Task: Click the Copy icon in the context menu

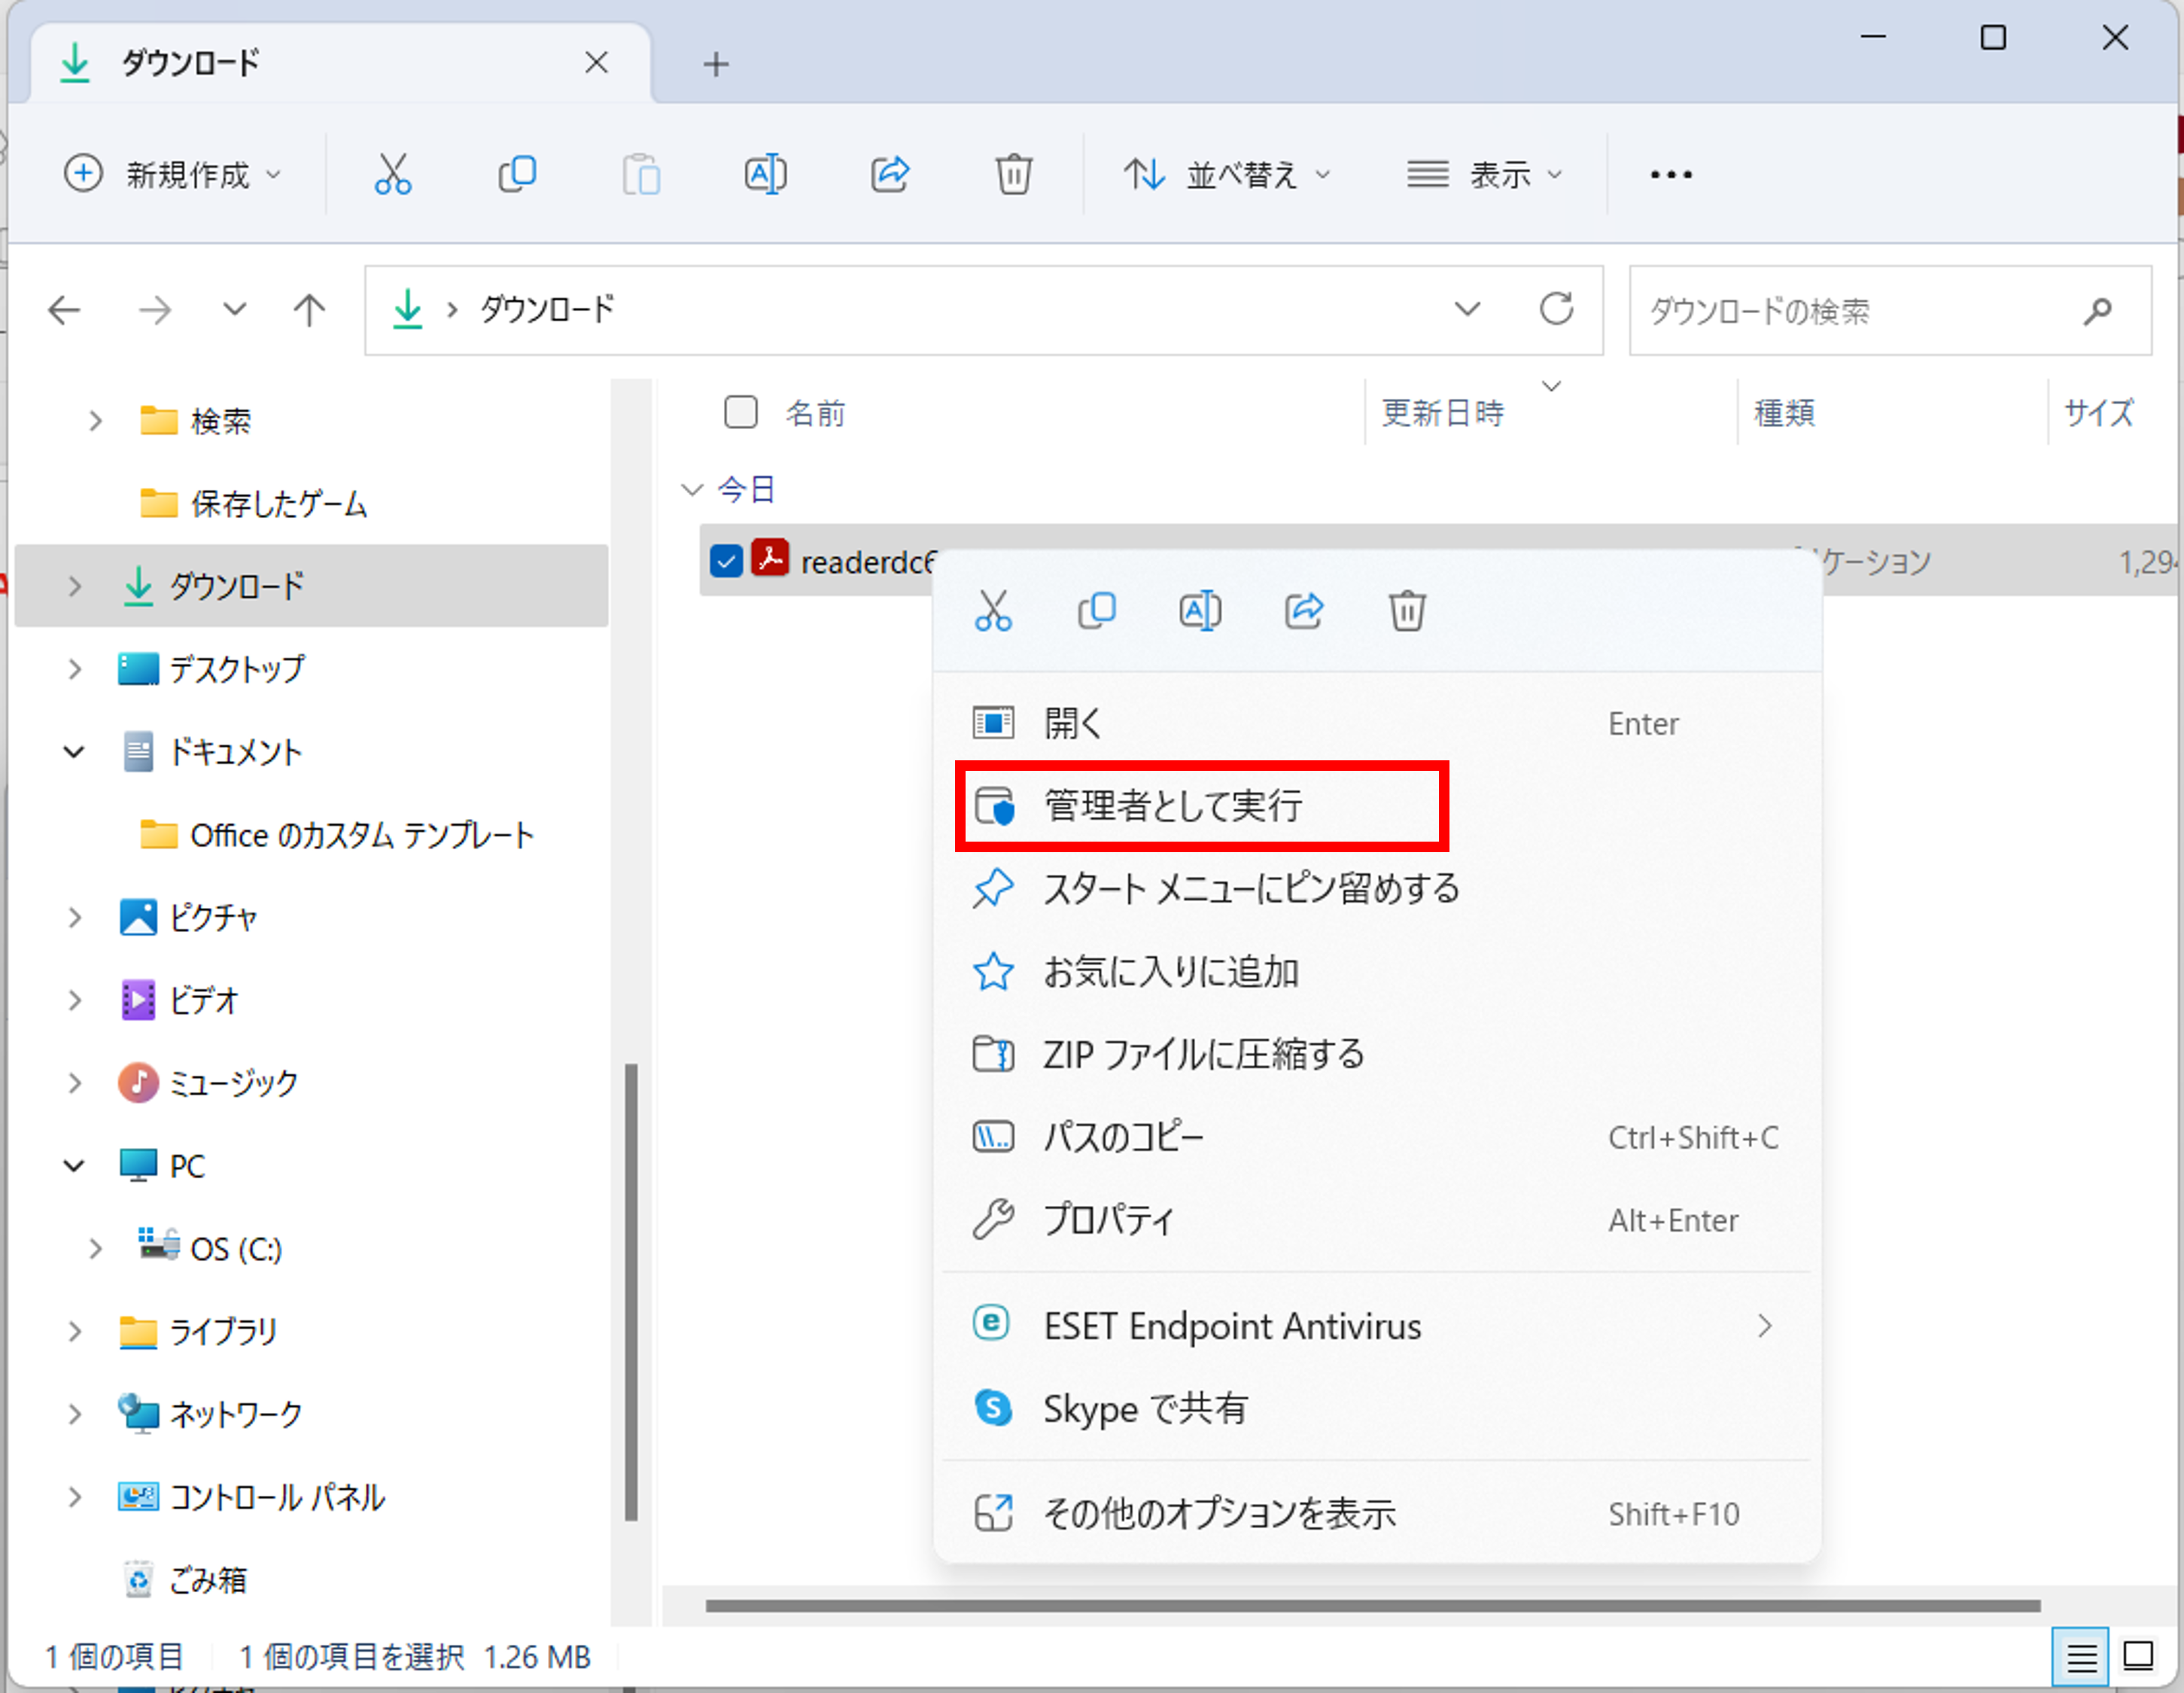Action: pos(1097,610)
